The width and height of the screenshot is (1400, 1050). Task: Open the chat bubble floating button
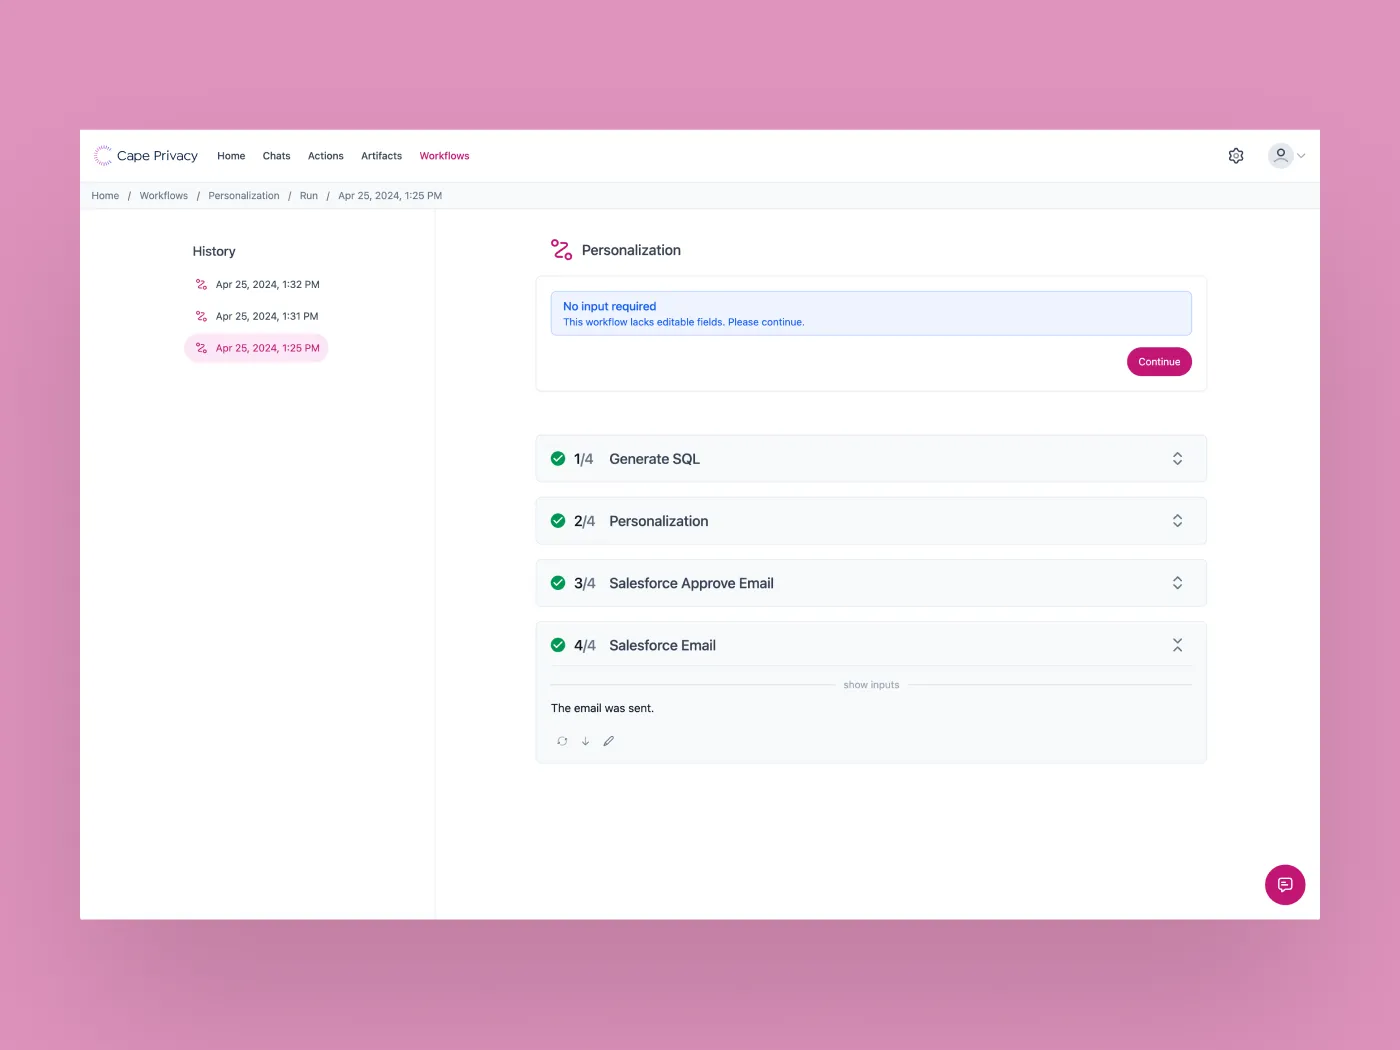(1285, 885)
